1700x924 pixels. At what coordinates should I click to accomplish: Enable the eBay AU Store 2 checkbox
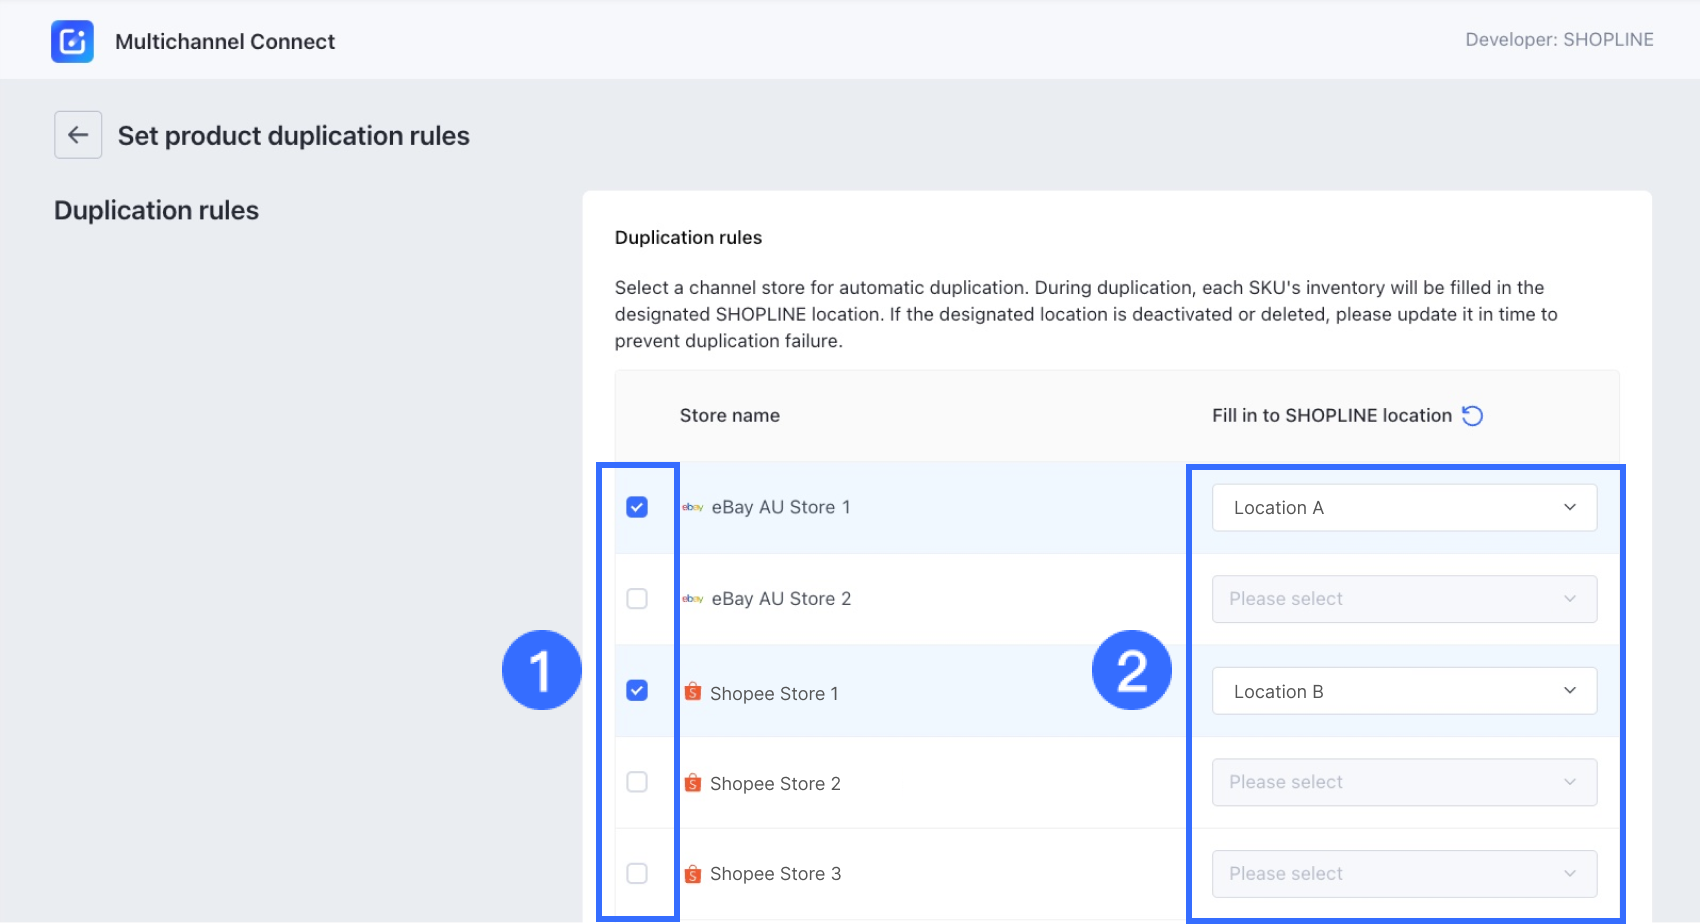click(x=637, y=598)
